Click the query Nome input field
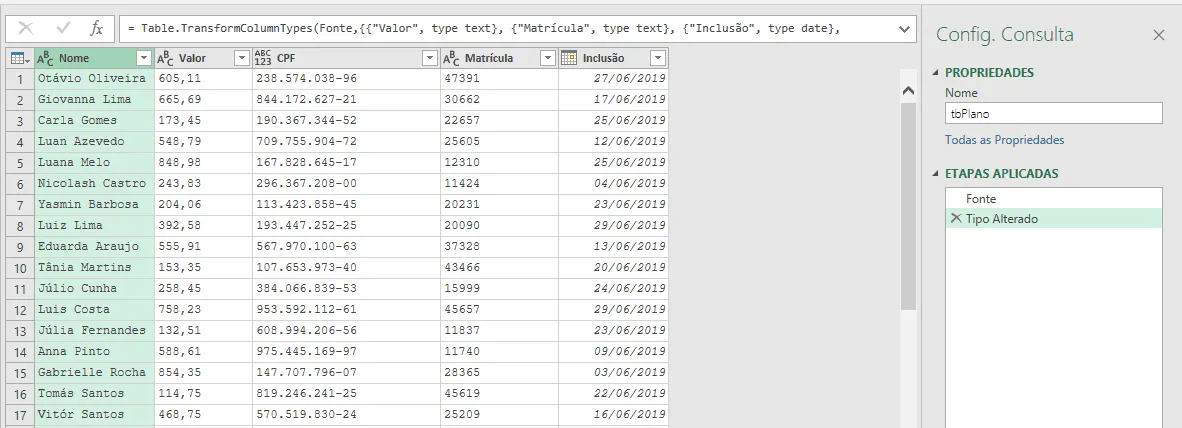 tap(1054, 114)
